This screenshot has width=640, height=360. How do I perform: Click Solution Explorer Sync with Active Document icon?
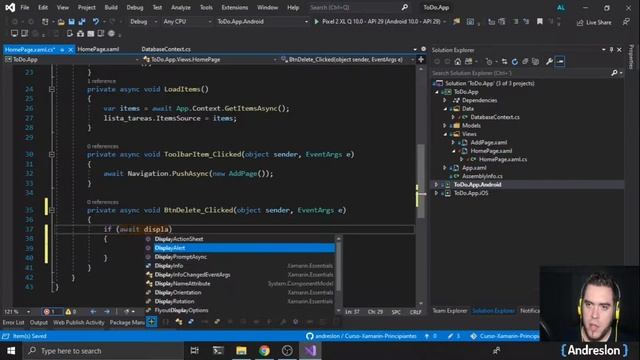click(504, 62)
